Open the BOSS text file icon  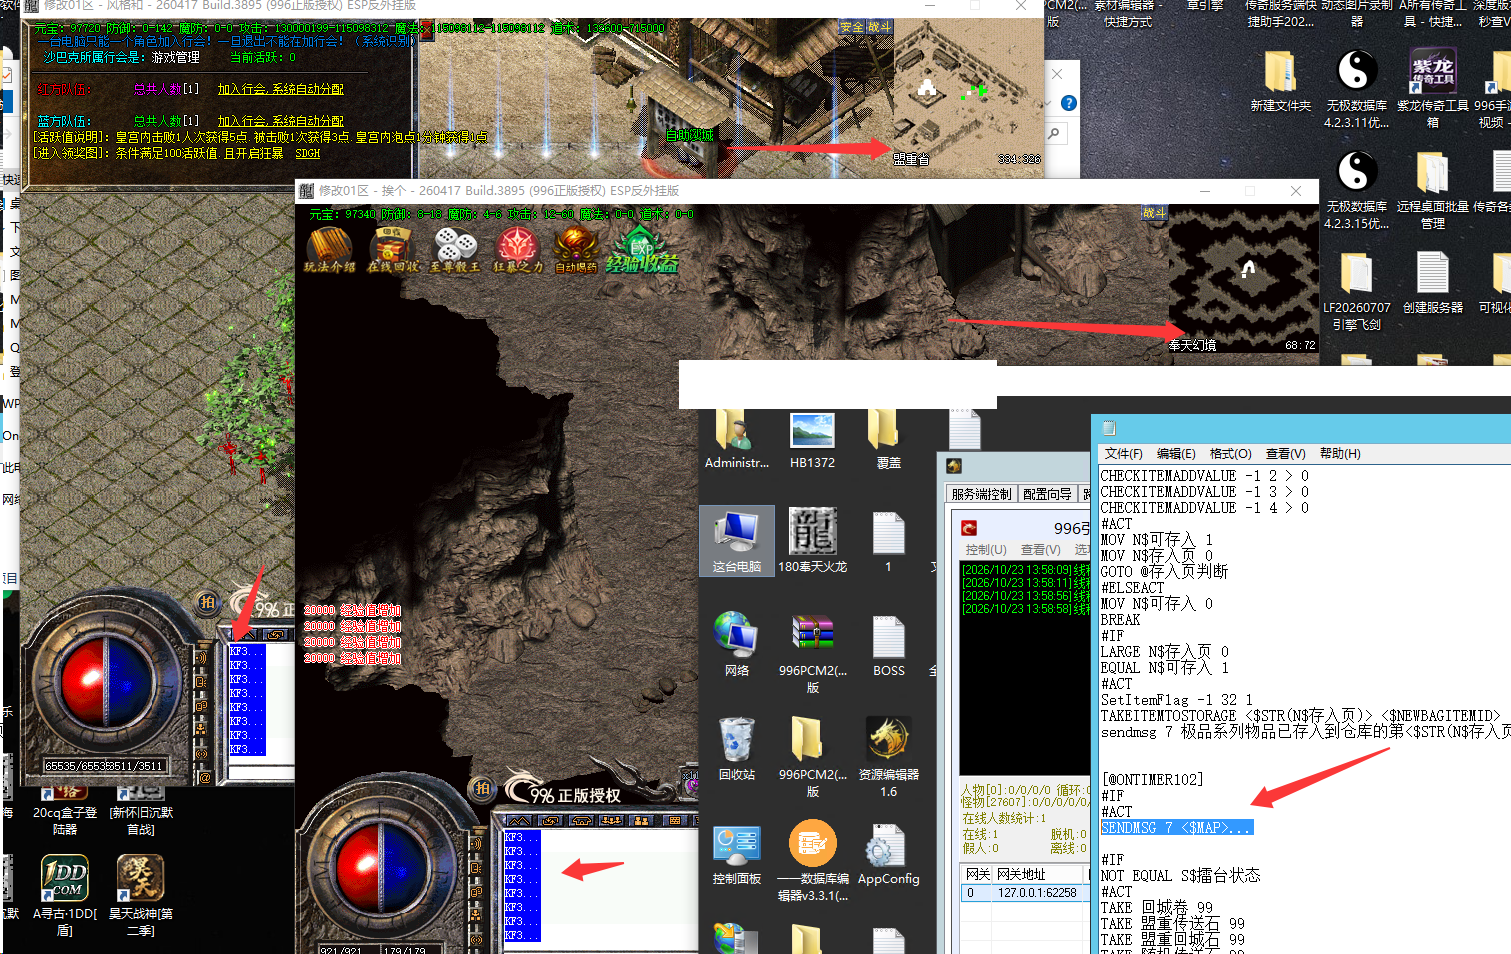tap(889, 644)
